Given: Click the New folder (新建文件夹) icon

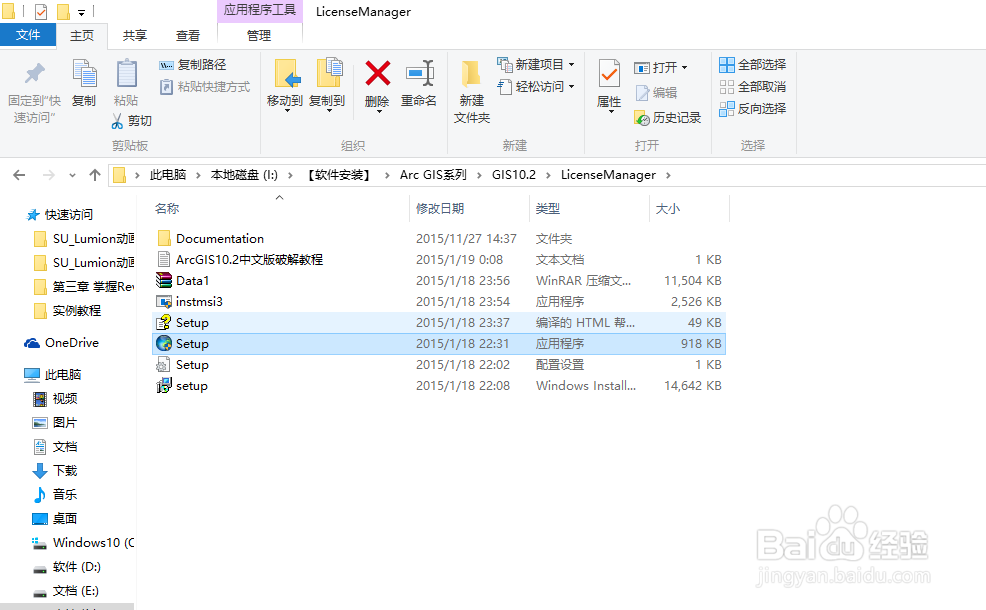Looking at the screenshot, I should 472,74.
